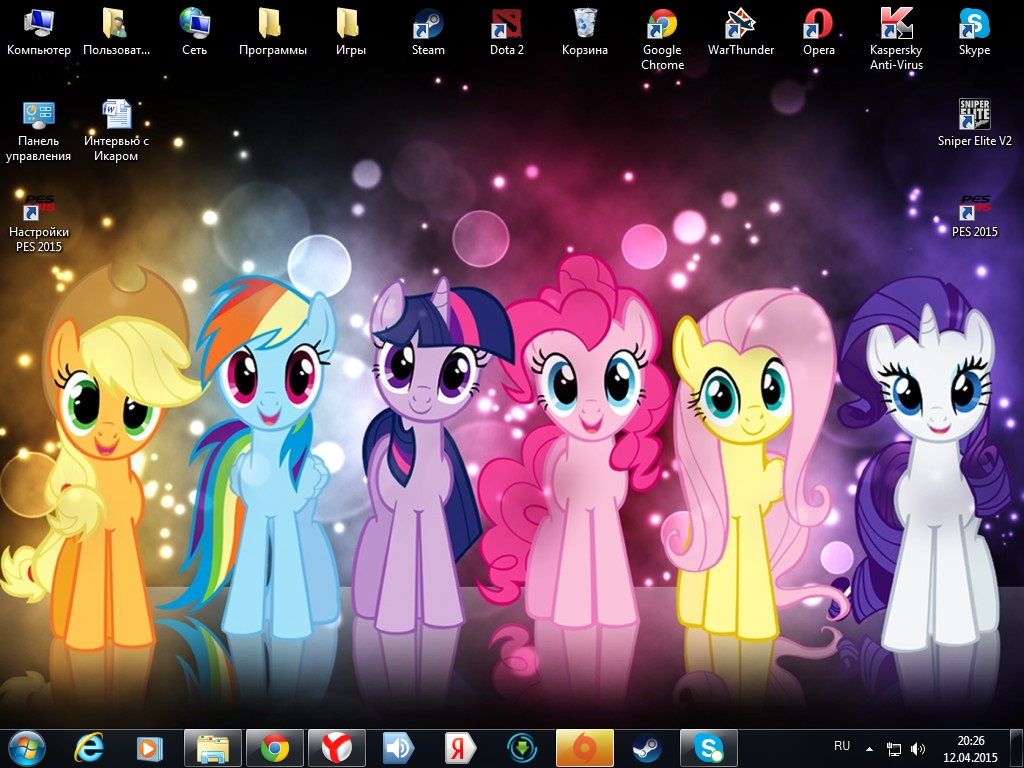Open the Yandex Я taskbar button
The width and height of the screenshot is (1024, 768).
point(460,748)
